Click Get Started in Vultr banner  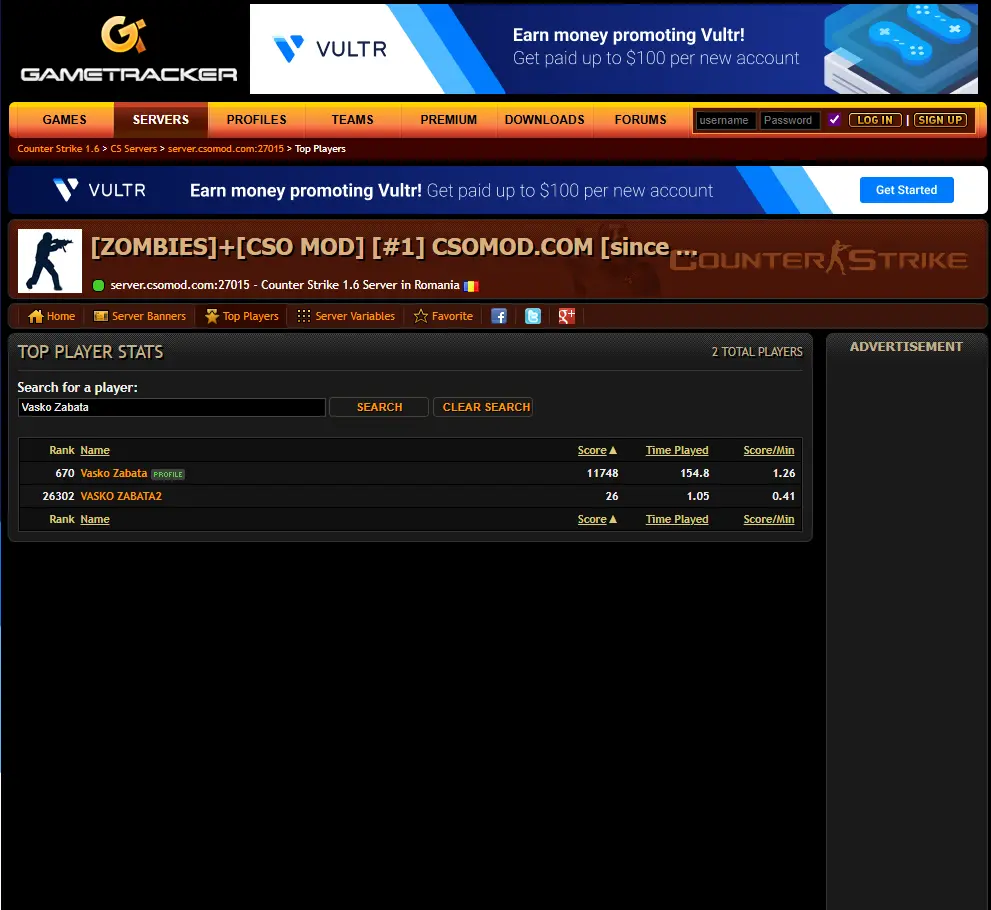pos(906,190)
